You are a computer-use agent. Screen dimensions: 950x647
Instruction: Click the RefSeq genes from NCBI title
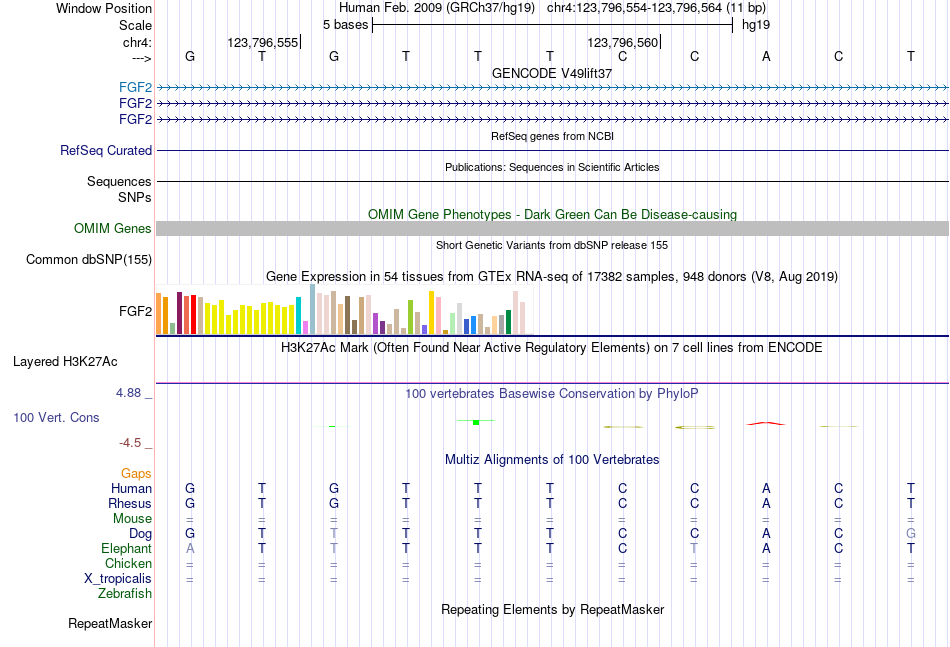tap(552, 136)
